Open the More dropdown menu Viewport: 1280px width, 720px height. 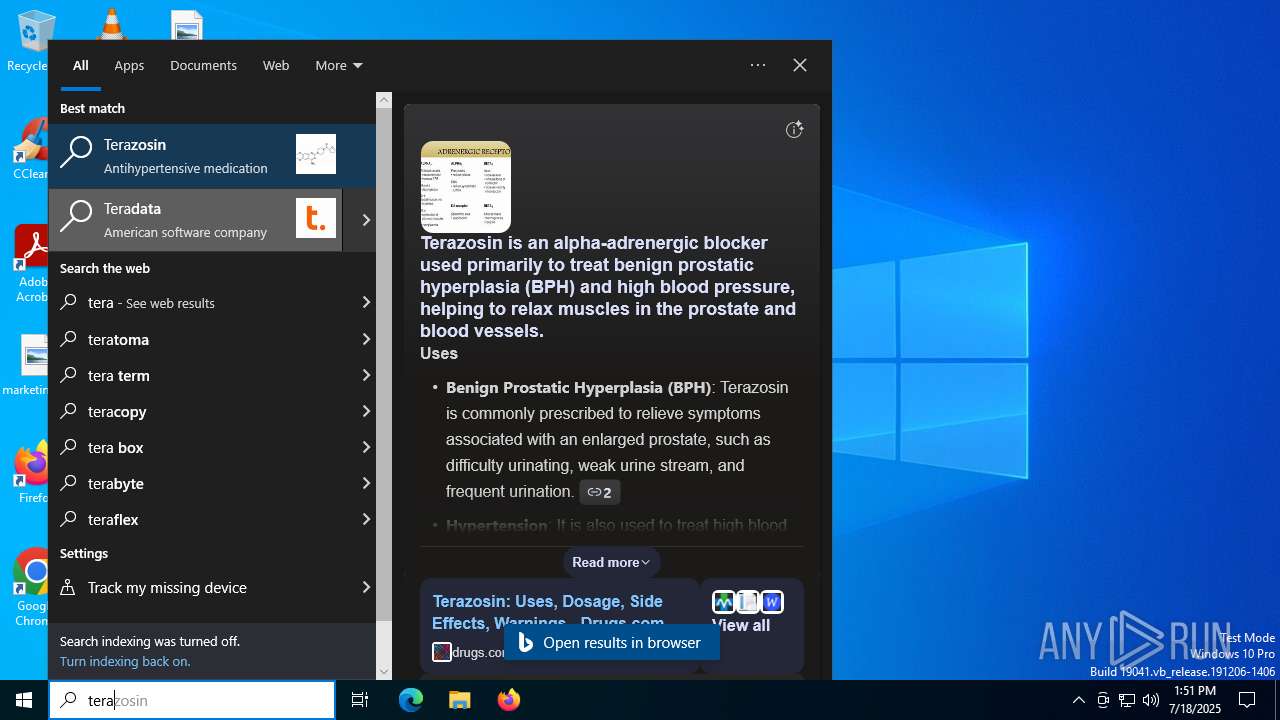[x=339, y=65]
